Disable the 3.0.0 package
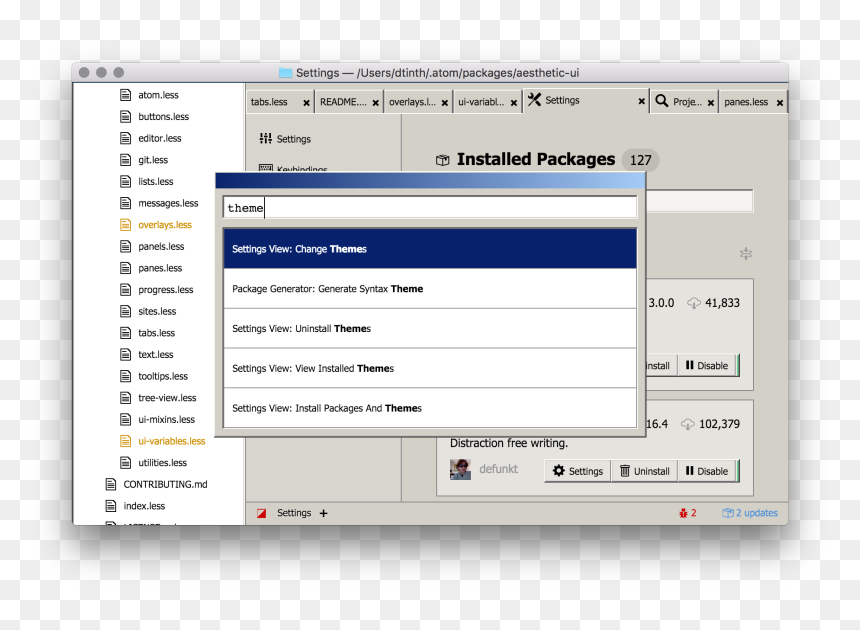Image resolution: width=860 pixels, height=630 pixels. pos(708,366)
